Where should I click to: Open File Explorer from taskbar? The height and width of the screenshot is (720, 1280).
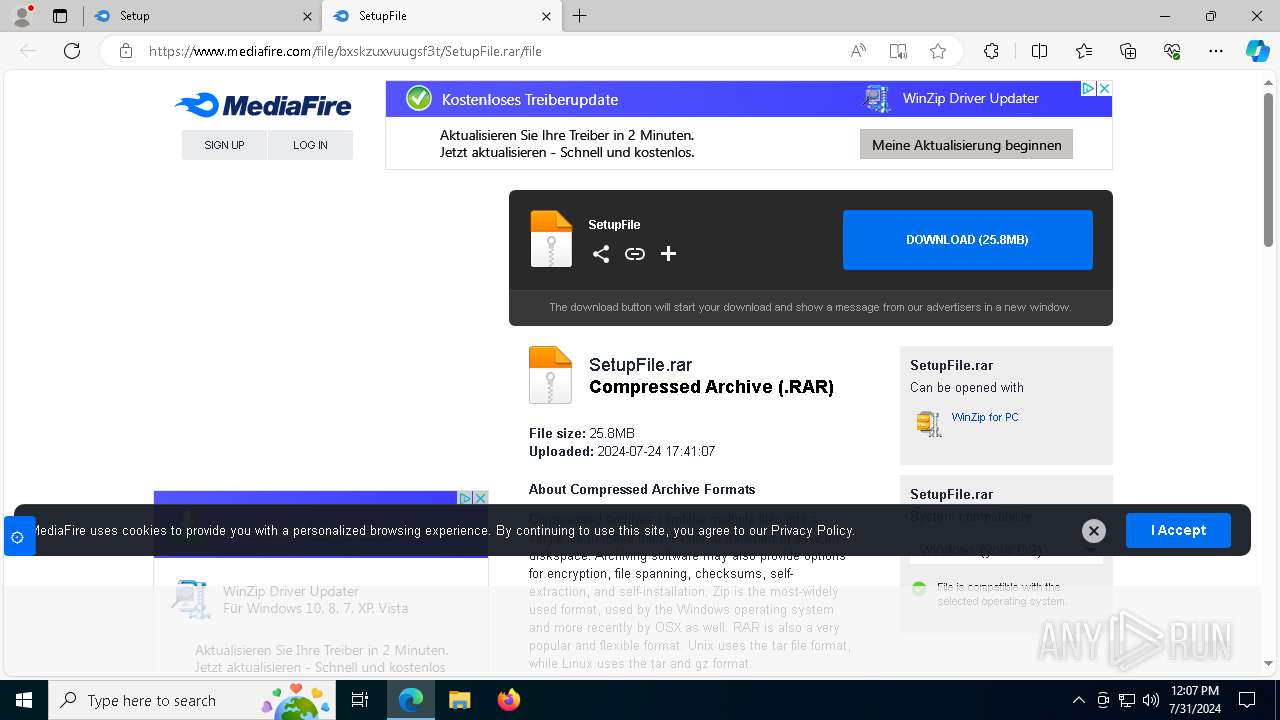coord(459,700)
